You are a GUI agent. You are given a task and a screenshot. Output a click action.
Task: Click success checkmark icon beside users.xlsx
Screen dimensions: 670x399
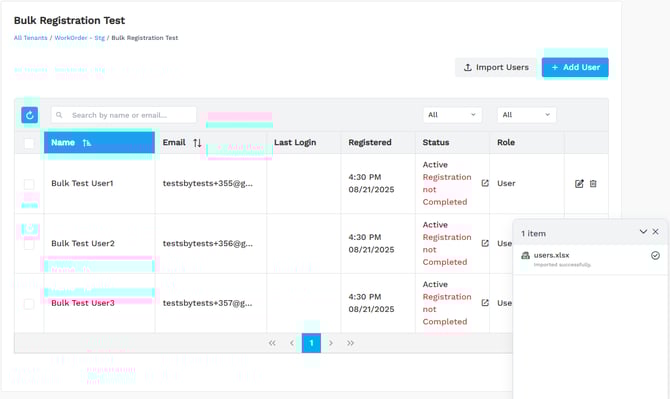[655, 255]
